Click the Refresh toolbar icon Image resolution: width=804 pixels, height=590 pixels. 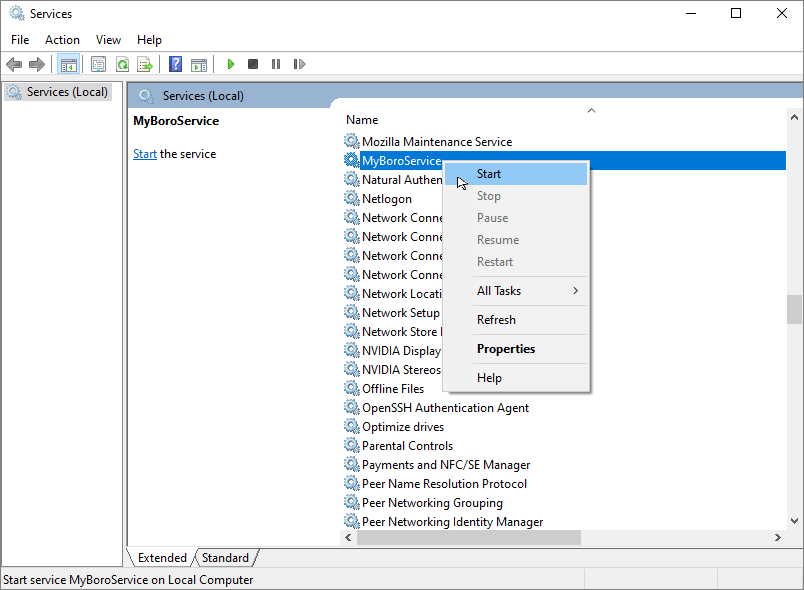pyautogui.click(x=122, y=64)
